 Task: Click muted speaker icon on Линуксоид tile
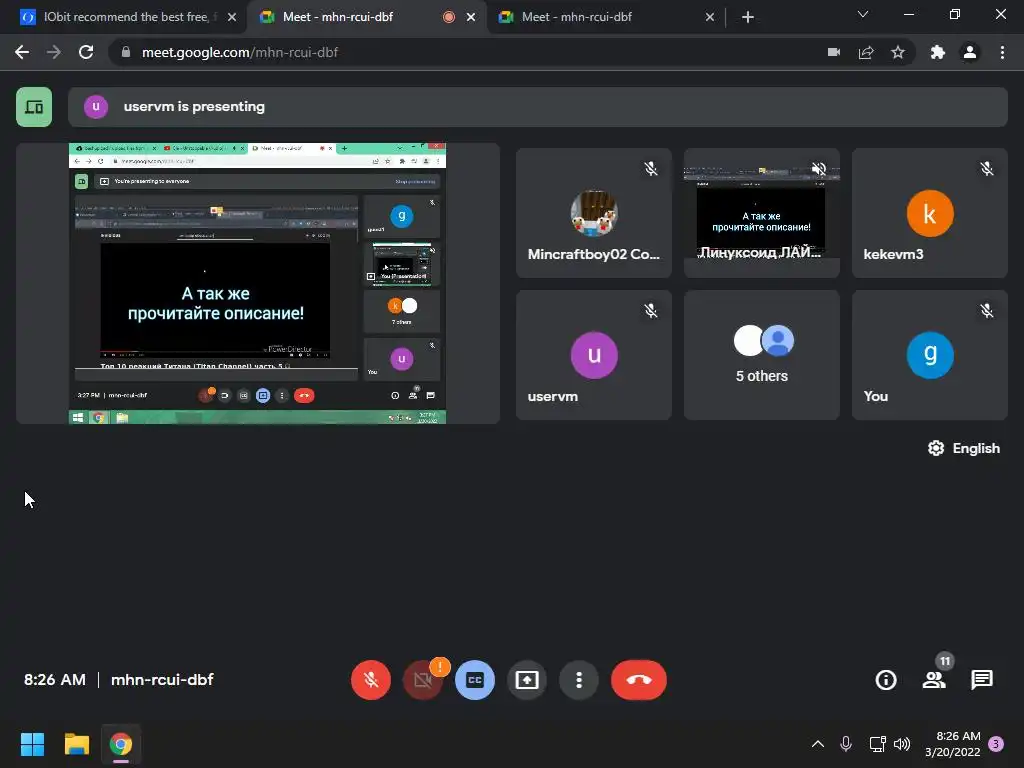point(818,169)
